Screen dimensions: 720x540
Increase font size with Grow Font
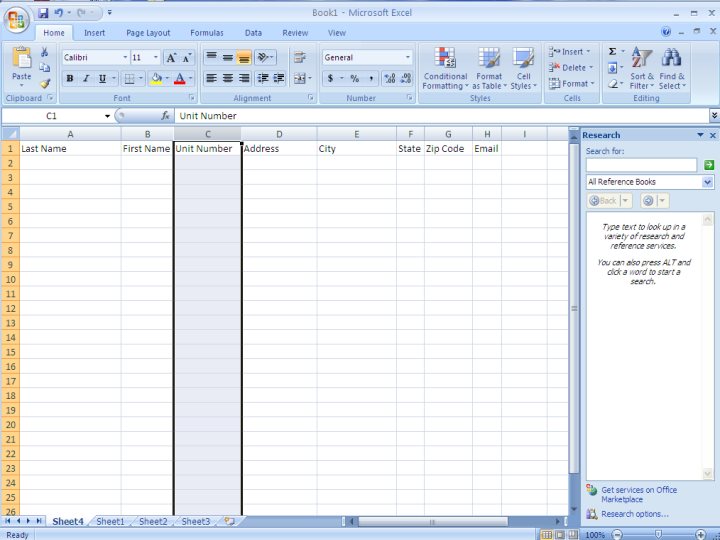click(171, 58)
